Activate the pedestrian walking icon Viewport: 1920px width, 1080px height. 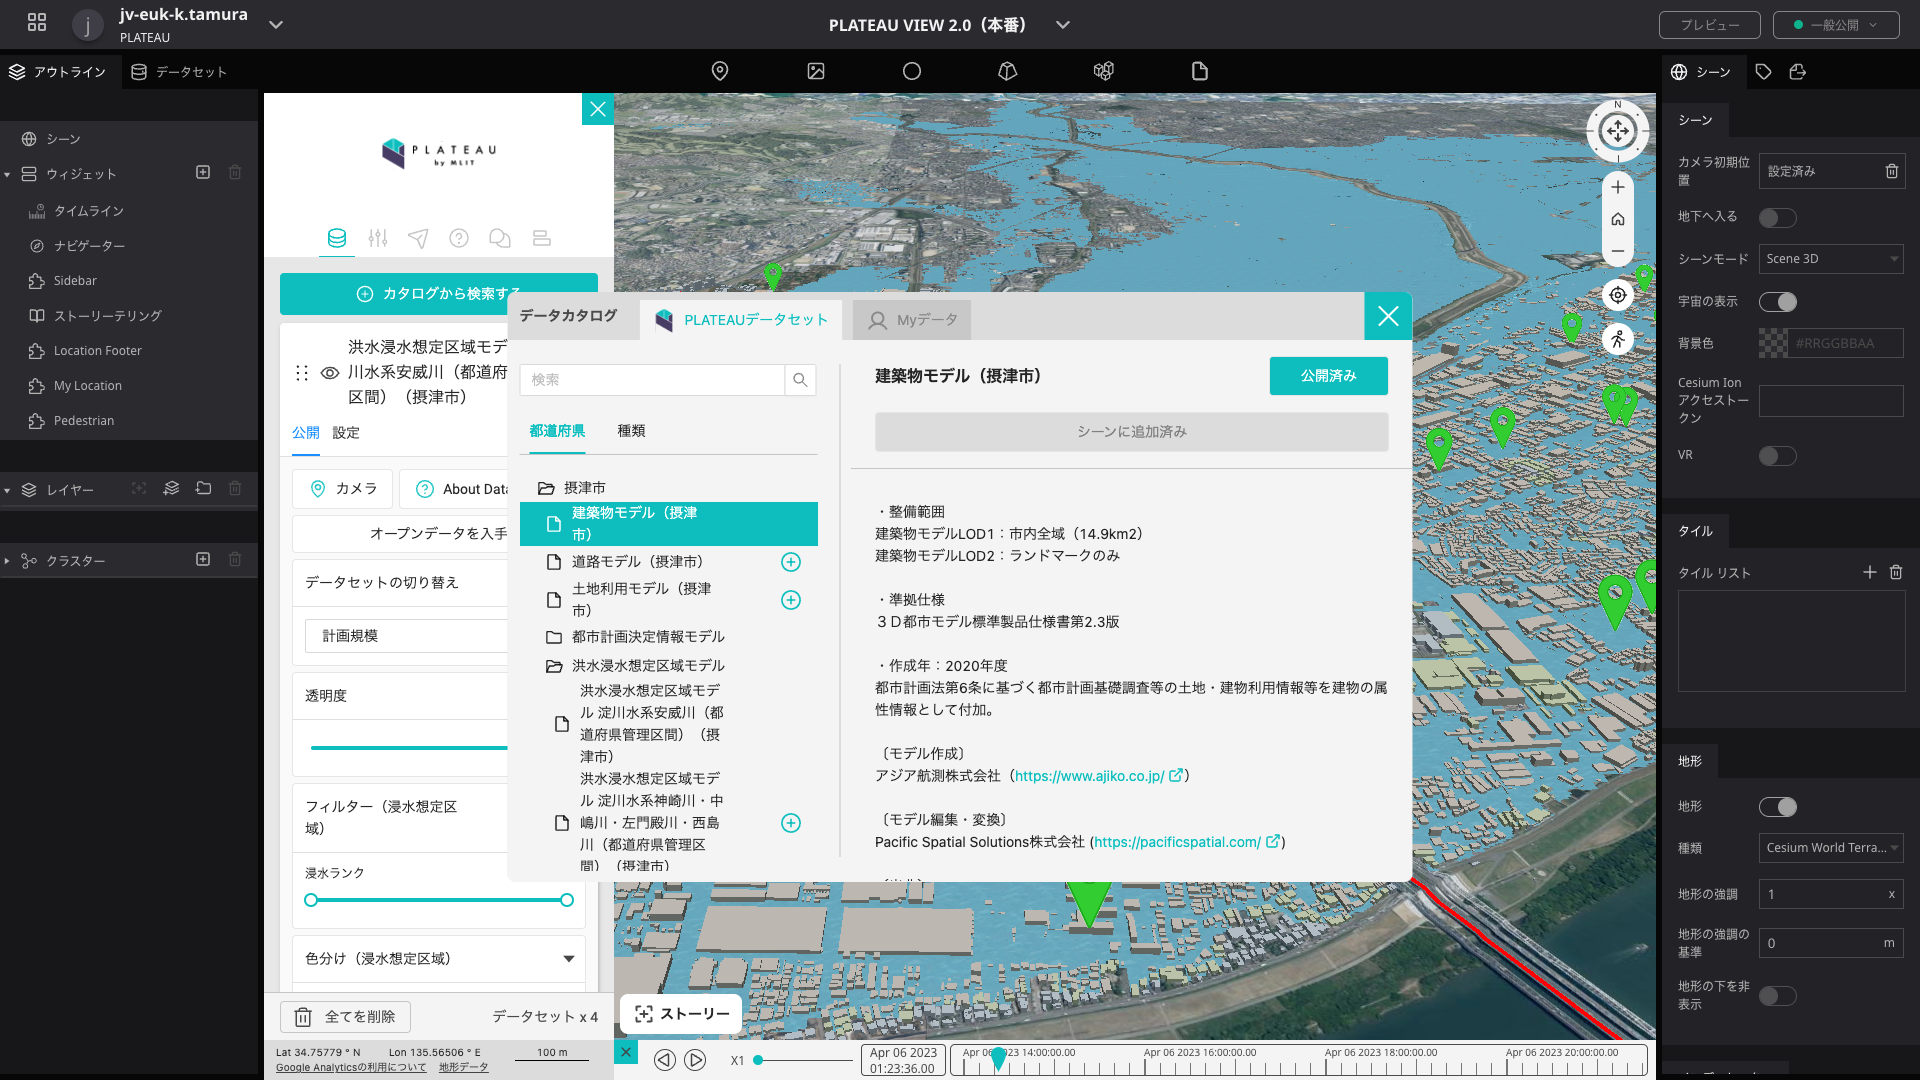1617,340
